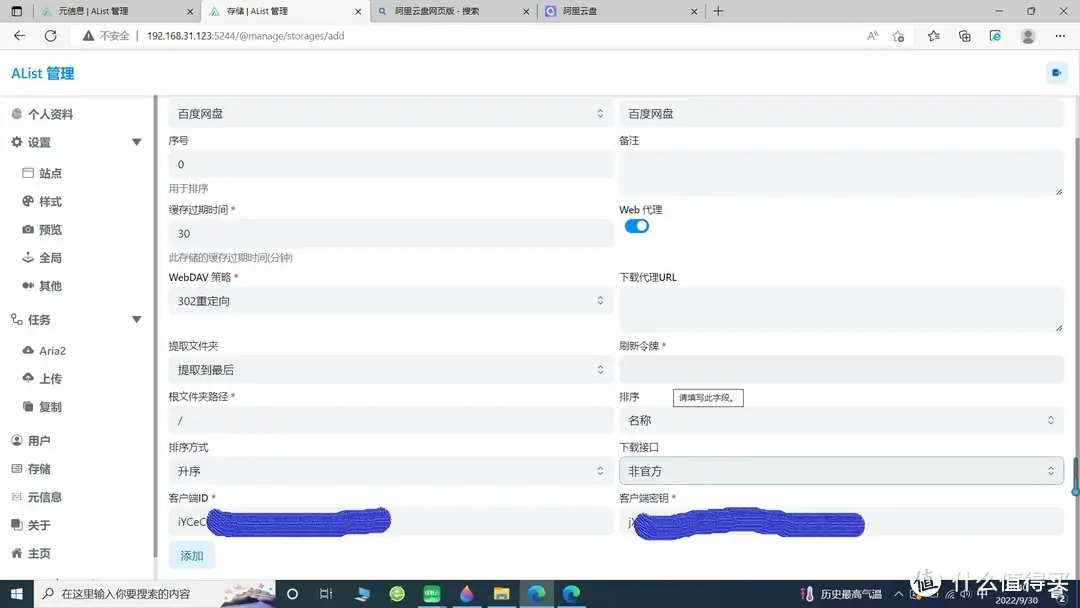Screen dimensions: 1080x608
Task: Collapse the 任务 sidebar section
Action: tap(136, 319)
